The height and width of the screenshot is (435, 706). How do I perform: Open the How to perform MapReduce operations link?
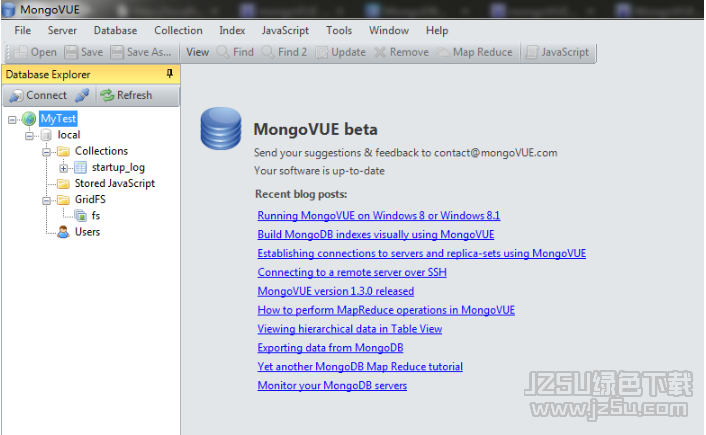point(386,310)
